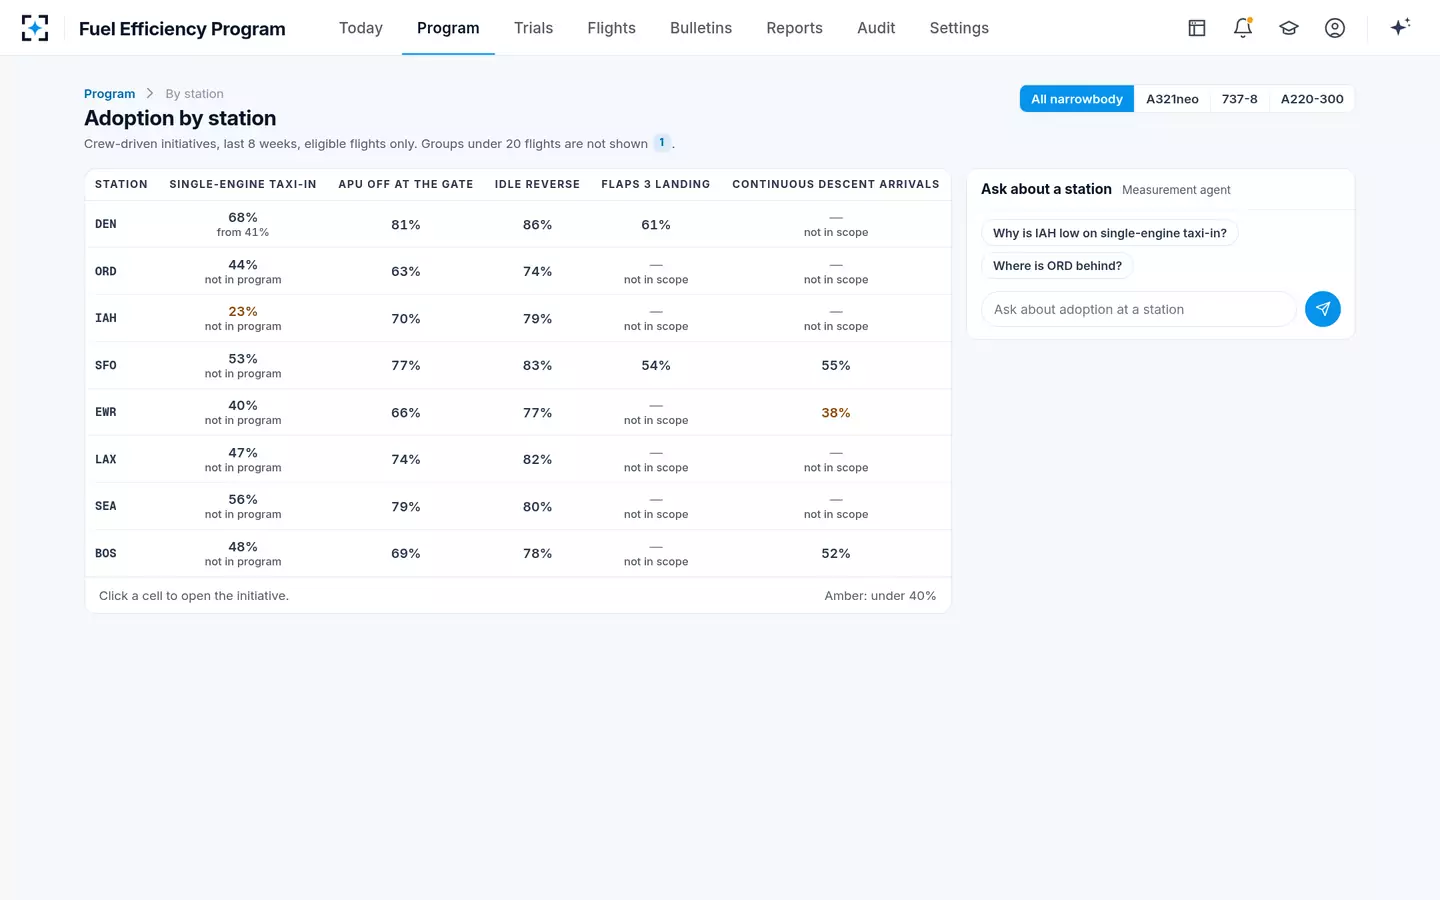Follow the Program breadcrumb link
Screen dimensions: 1440x900
[109, 94]
